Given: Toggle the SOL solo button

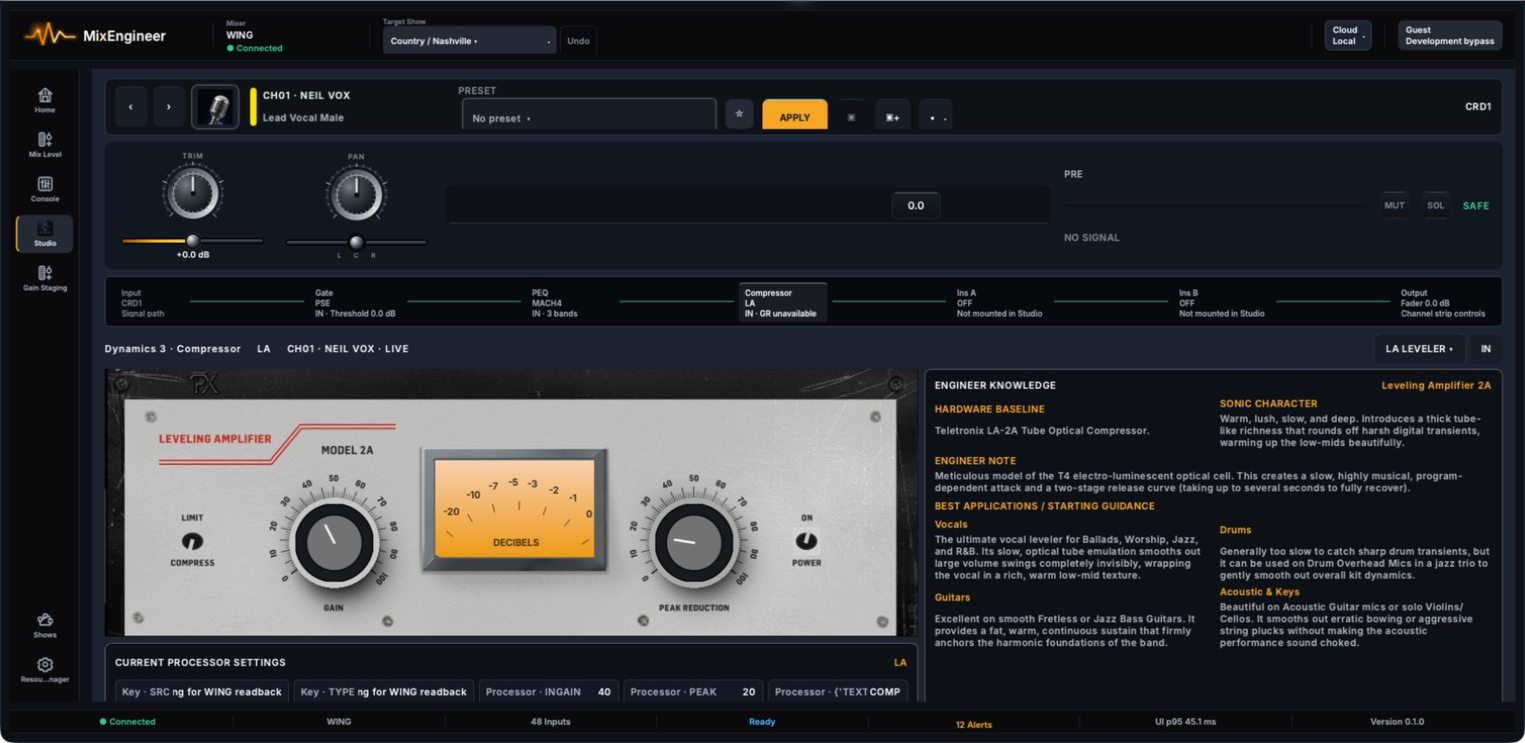Looking at the screenshot, I should pyautogui.click(x=1435, y=205).
